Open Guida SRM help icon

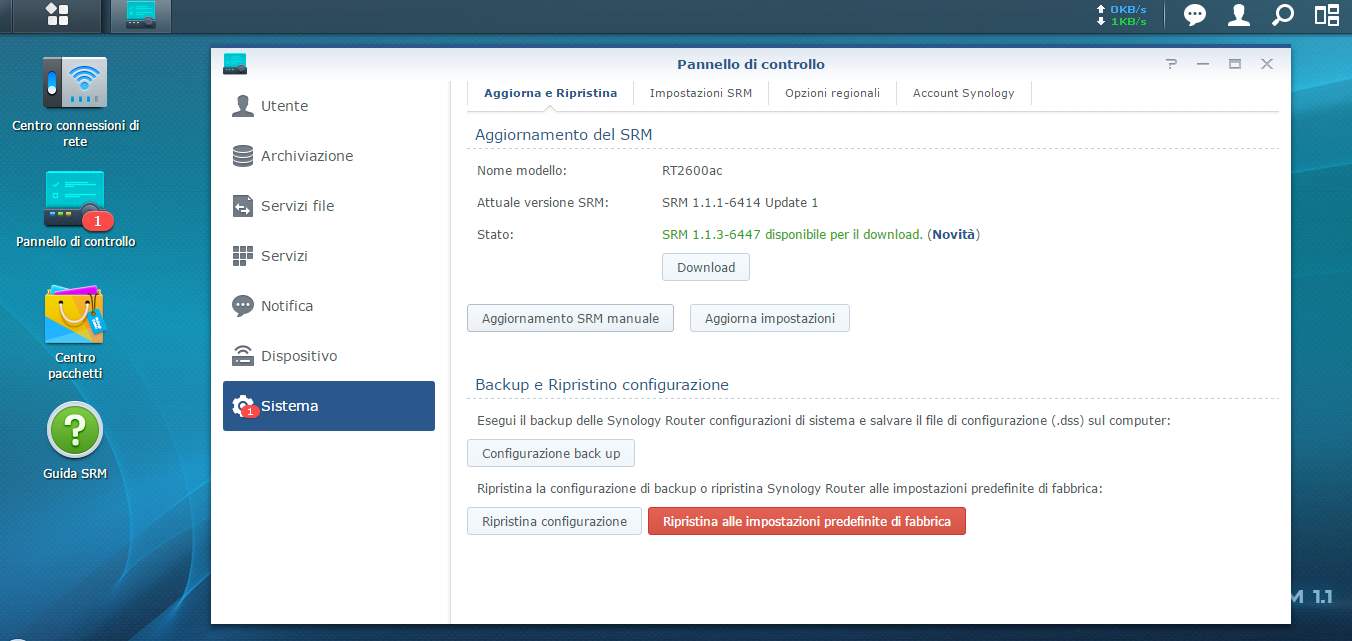(75, 441)
